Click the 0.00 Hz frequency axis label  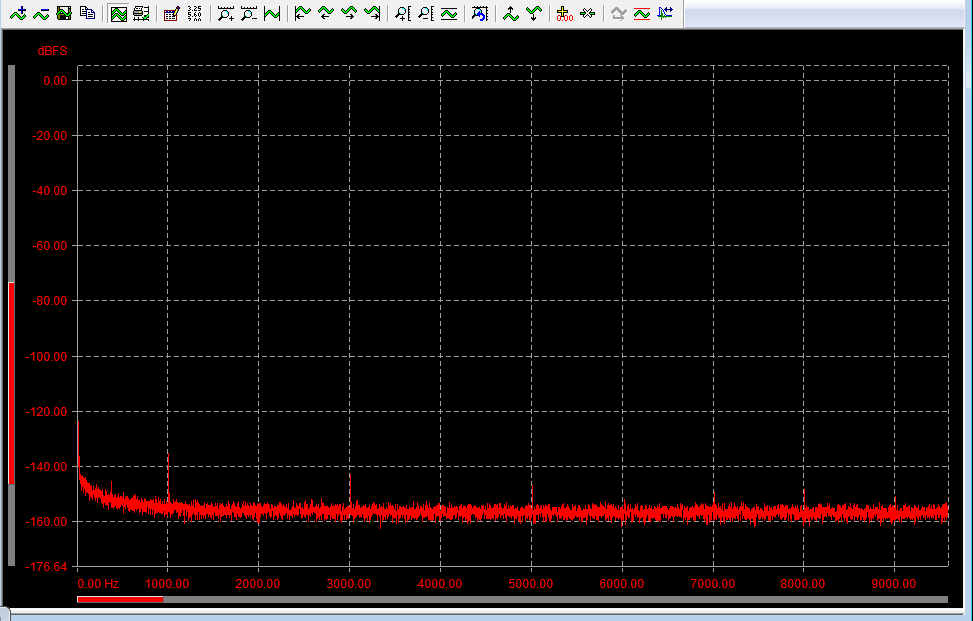98,584
